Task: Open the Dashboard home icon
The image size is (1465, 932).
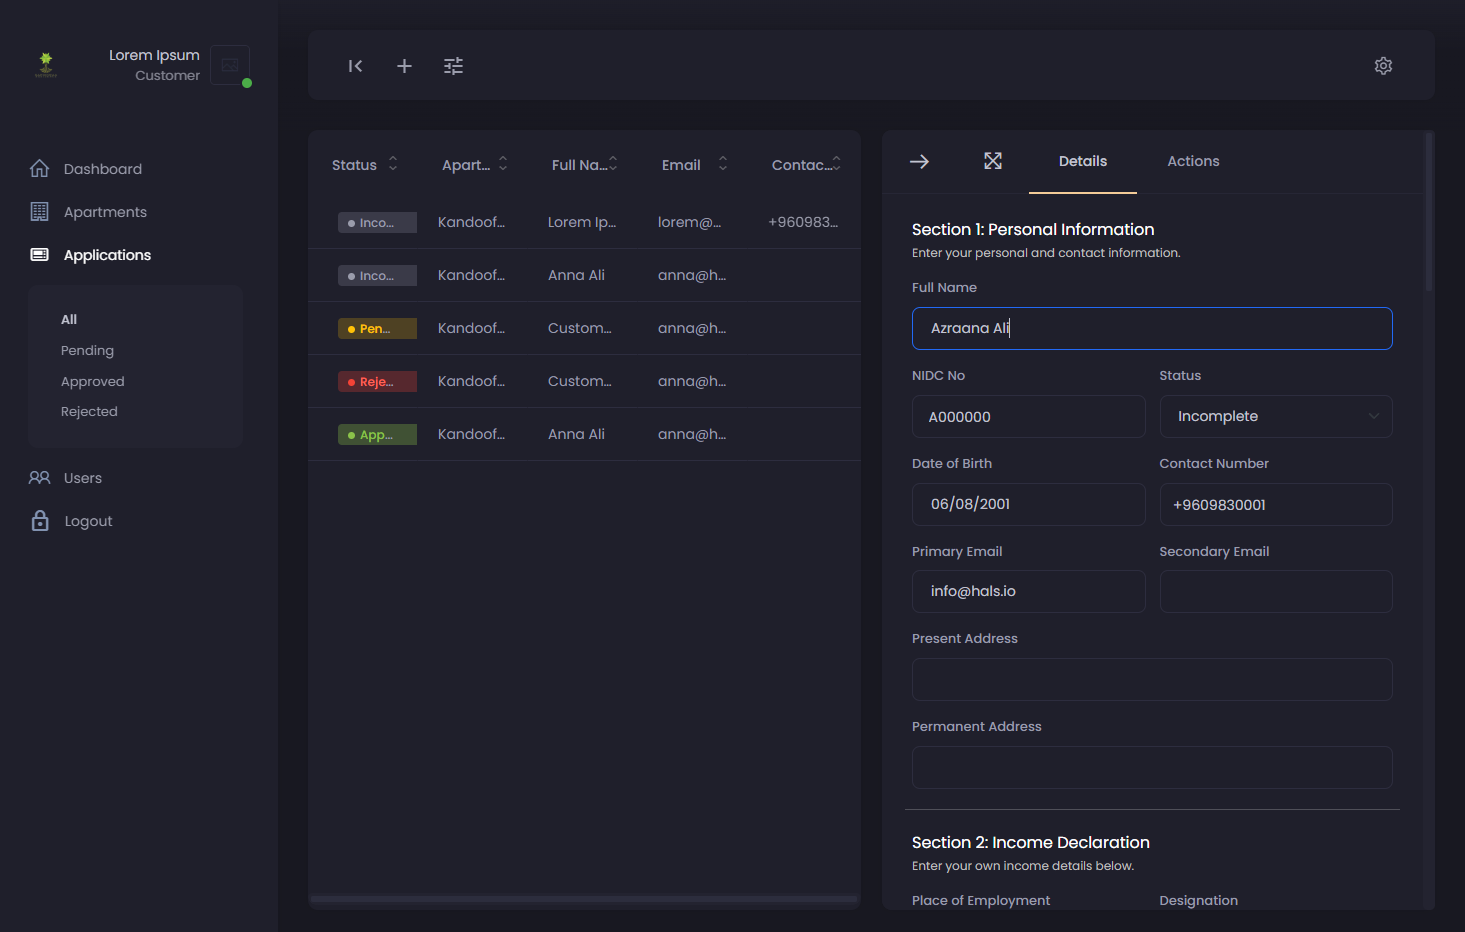Action: point(40,168)
